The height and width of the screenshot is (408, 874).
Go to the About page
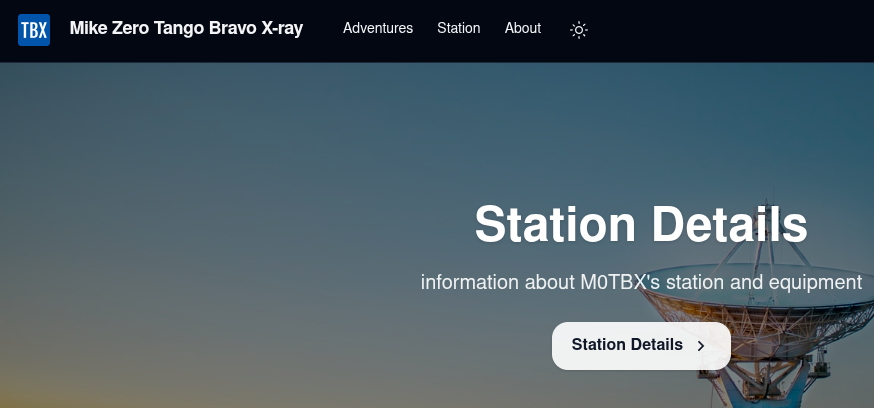point(523,28)
